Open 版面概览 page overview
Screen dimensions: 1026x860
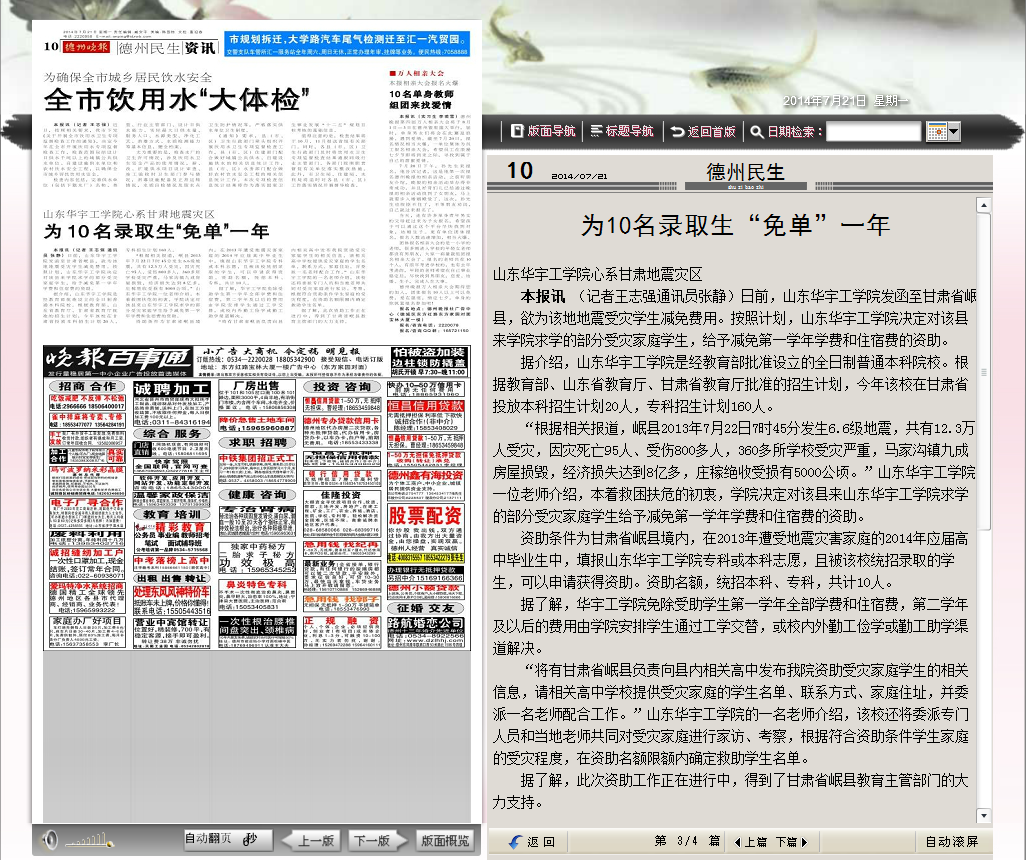point(443,840)
